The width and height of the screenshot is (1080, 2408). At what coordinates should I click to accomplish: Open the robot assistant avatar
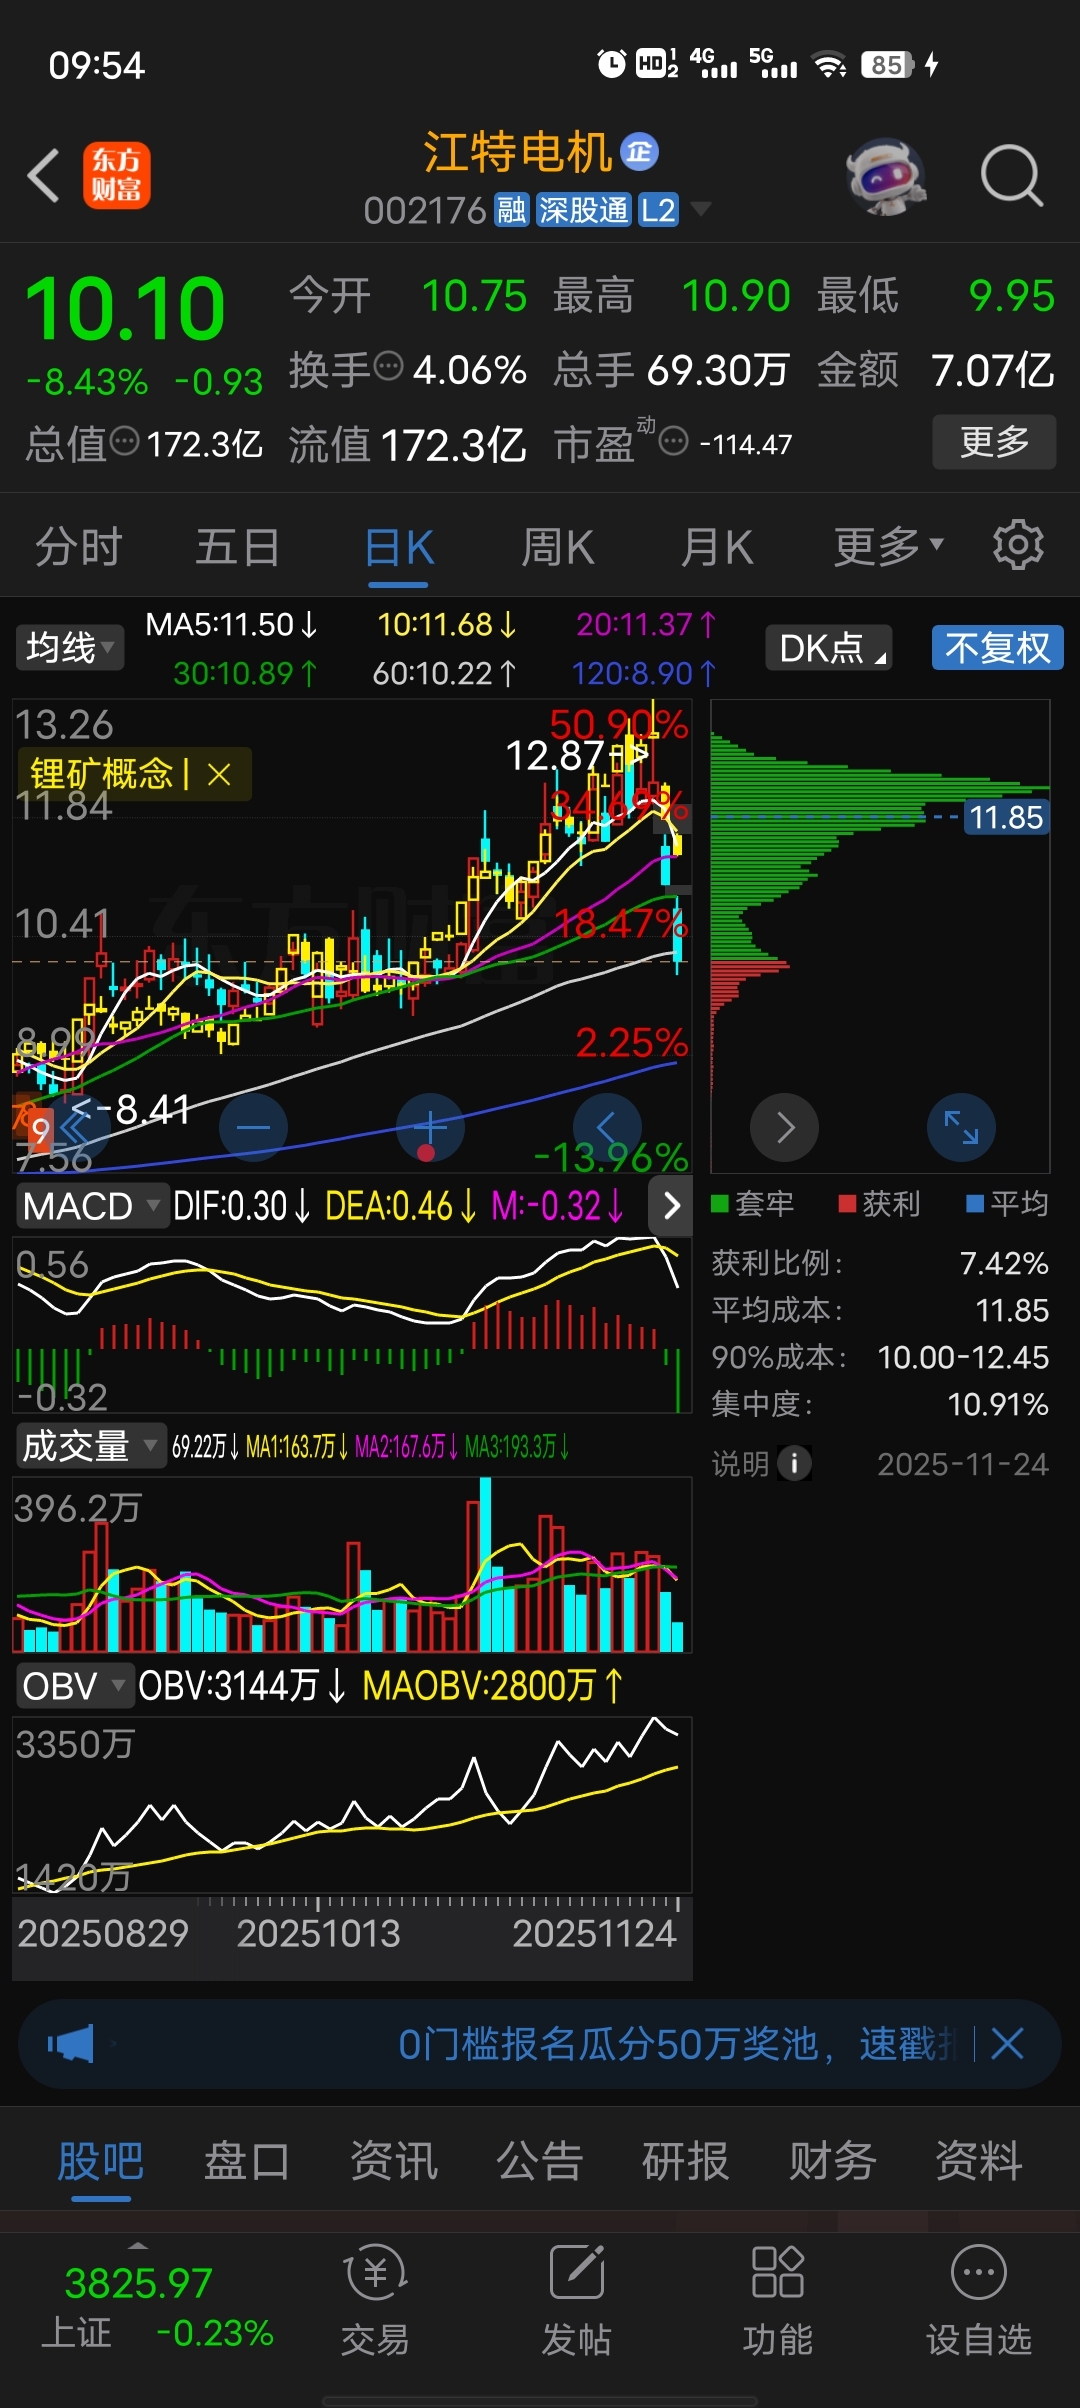[x=885, y=177]
